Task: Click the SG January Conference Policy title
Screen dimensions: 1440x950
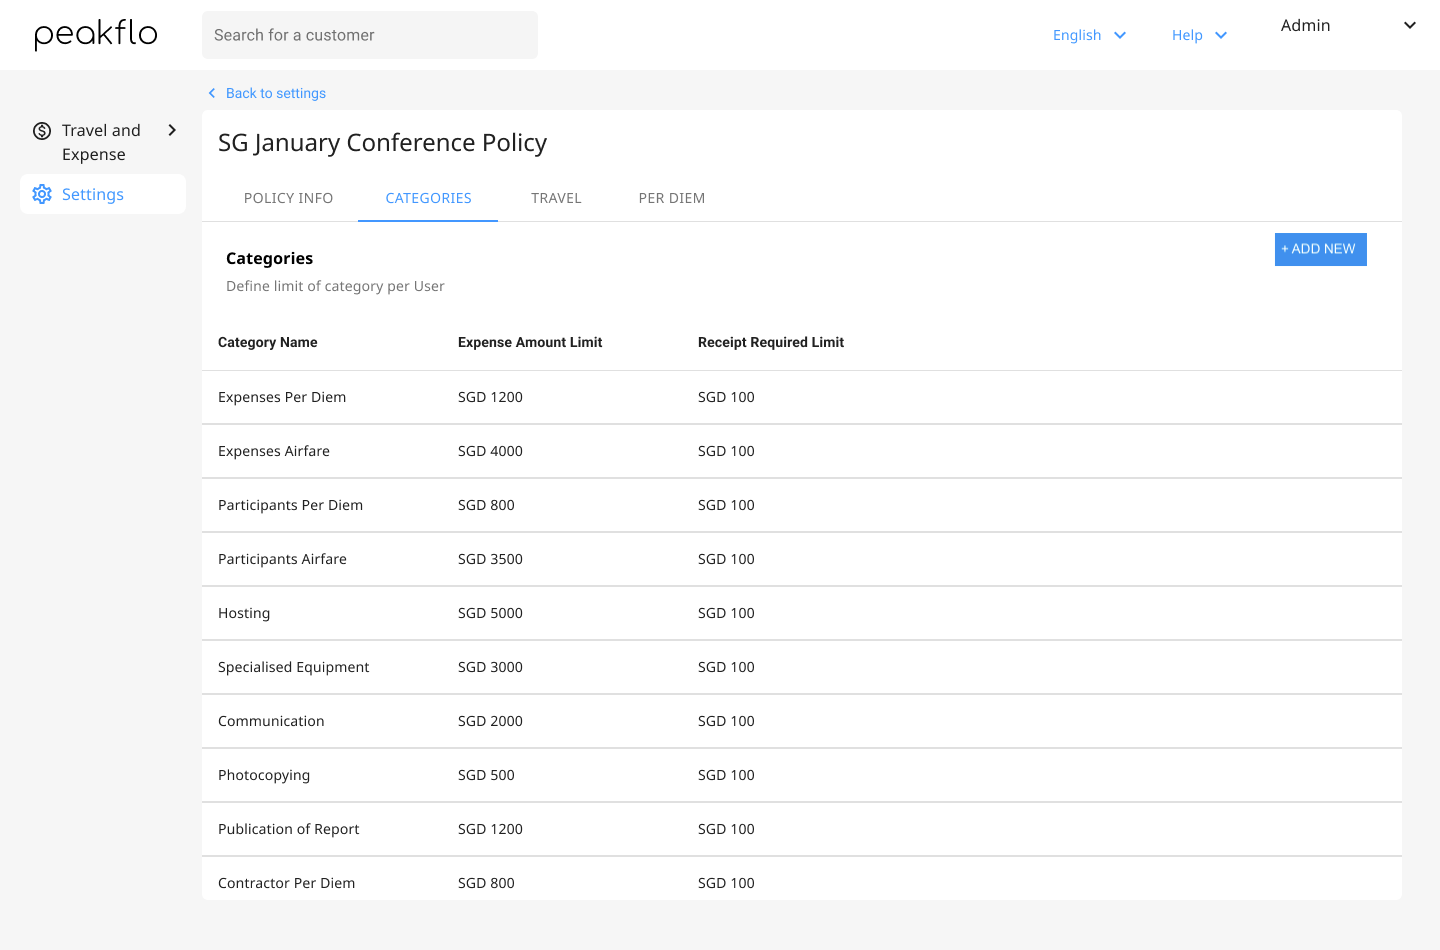Action: click(x=382, y=143)
